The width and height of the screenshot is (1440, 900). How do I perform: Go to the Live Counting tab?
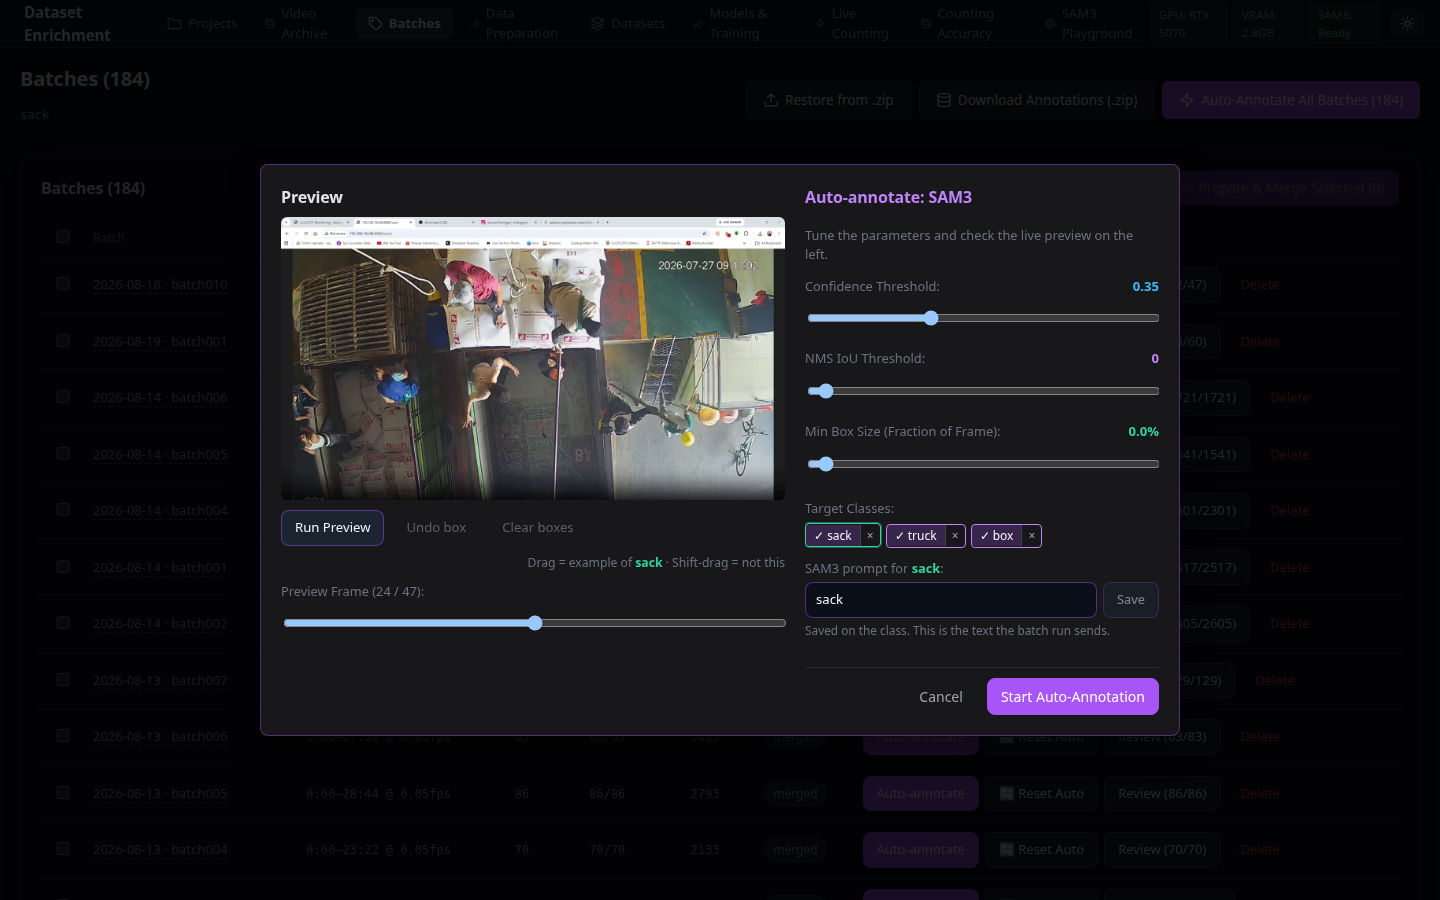[850, 23]
